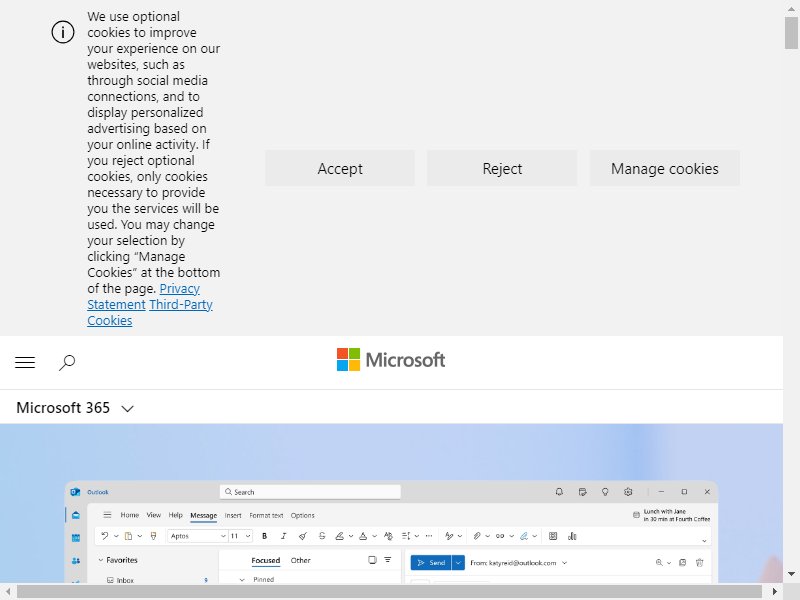
Task: Open the hamburger navigation menu
Action: (x=25, y=362)
